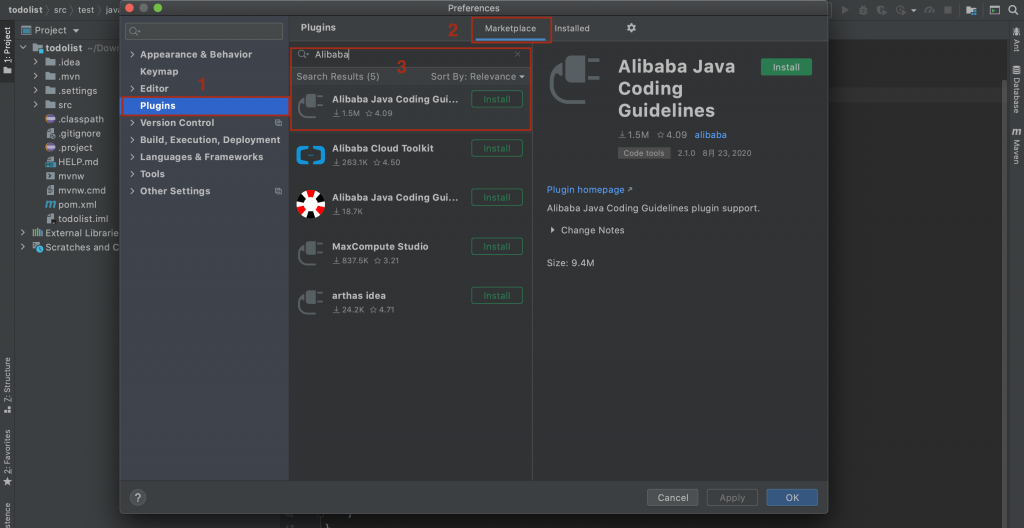Click the Code tools tag
The image size is (1024, 528).
click(644, 153)
